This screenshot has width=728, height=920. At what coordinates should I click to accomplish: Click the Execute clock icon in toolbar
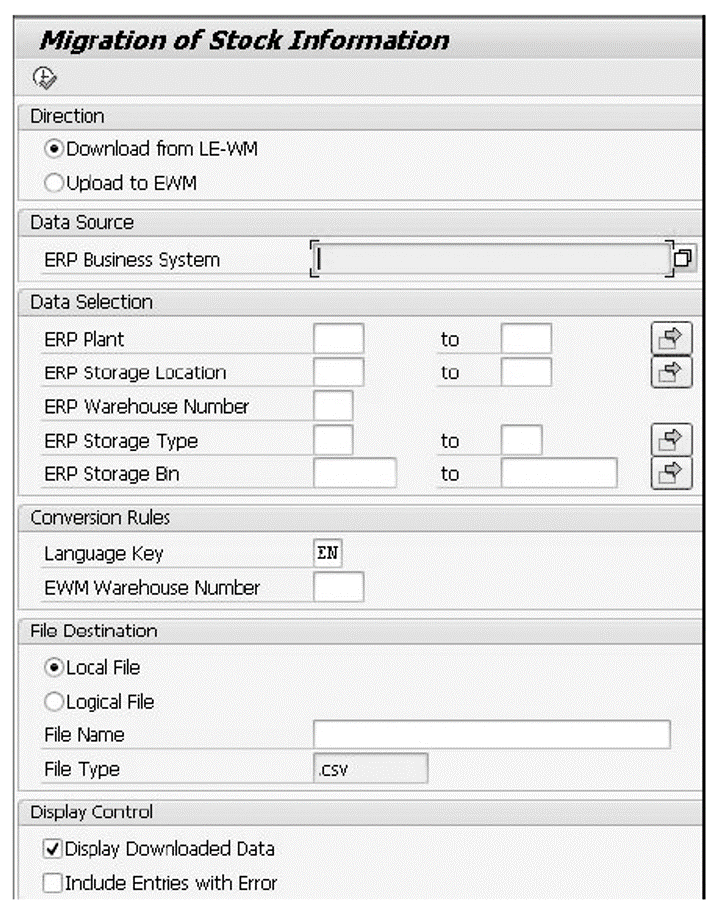point(44,77)
